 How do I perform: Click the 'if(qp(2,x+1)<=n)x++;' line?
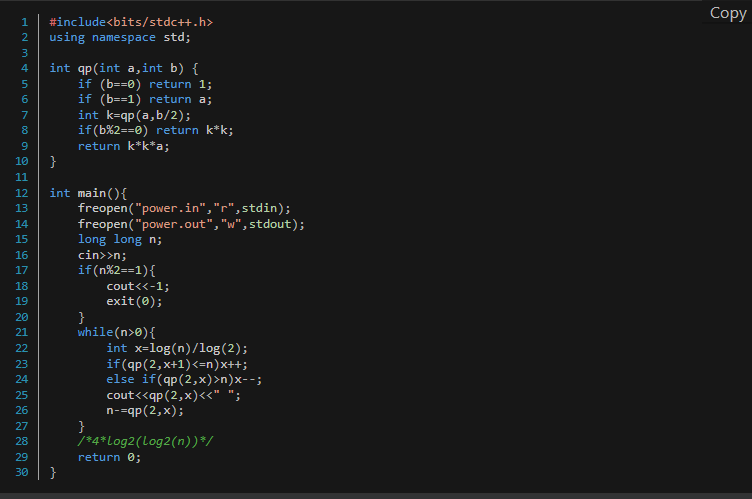pos(177,364)
